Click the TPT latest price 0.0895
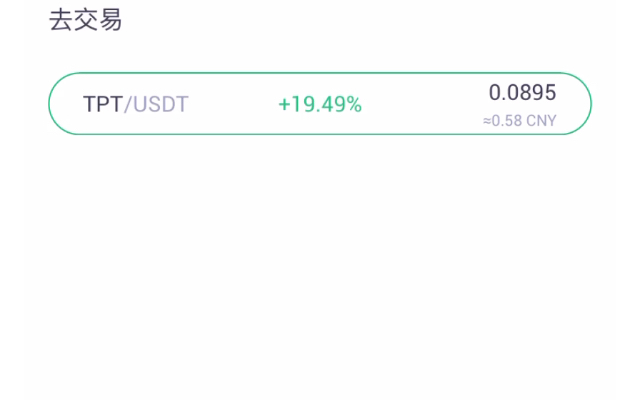 522,92
